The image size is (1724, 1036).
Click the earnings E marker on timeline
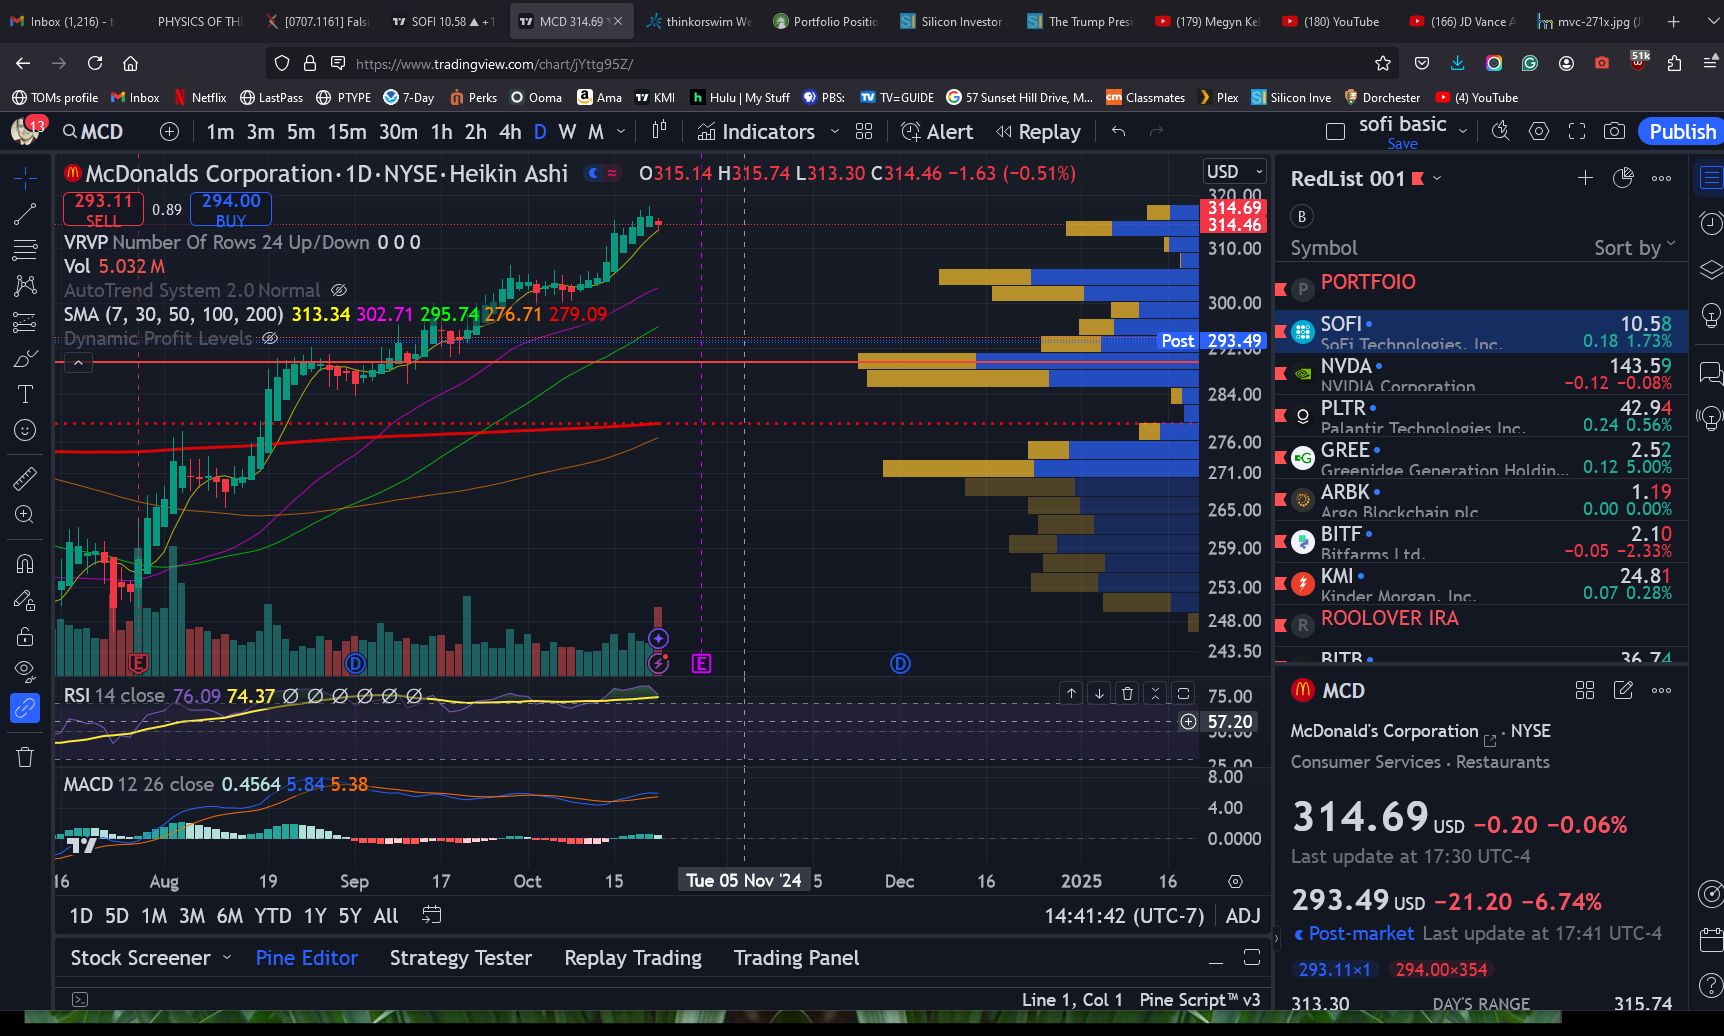701,663
